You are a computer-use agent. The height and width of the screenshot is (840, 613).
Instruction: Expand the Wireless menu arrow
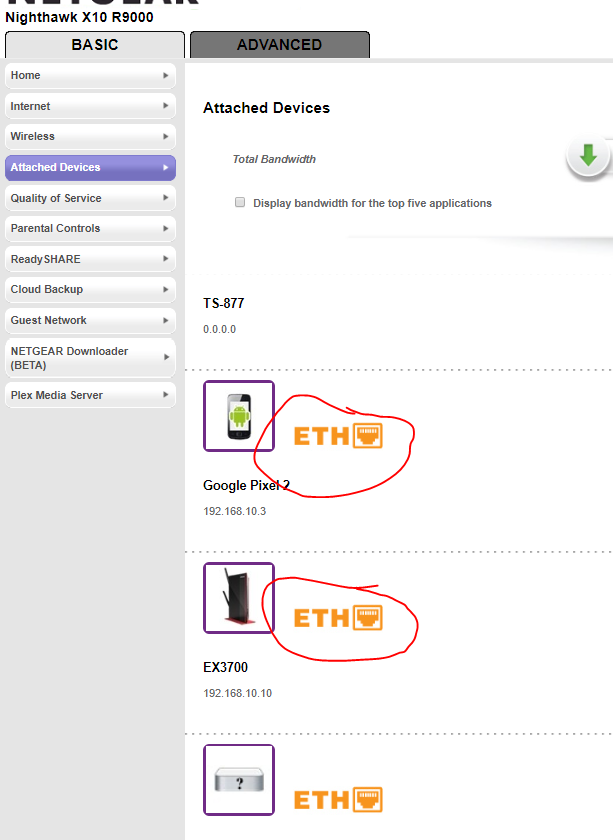[165, 137]
